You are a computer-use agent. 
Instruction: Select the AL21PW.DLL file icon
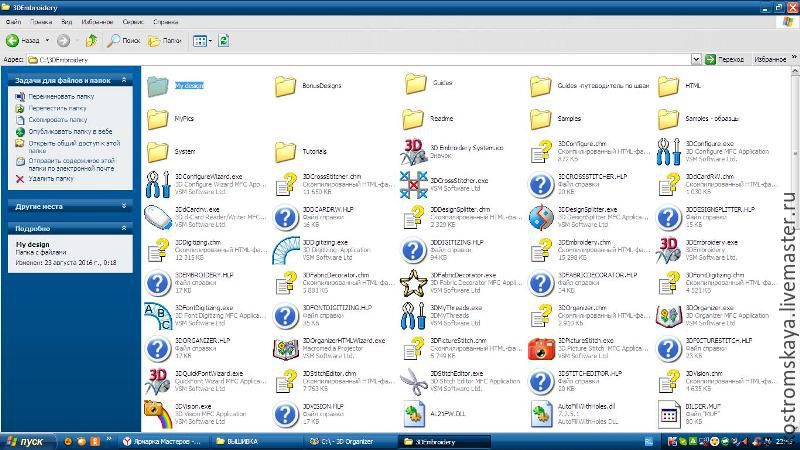(x=413, y=414)
